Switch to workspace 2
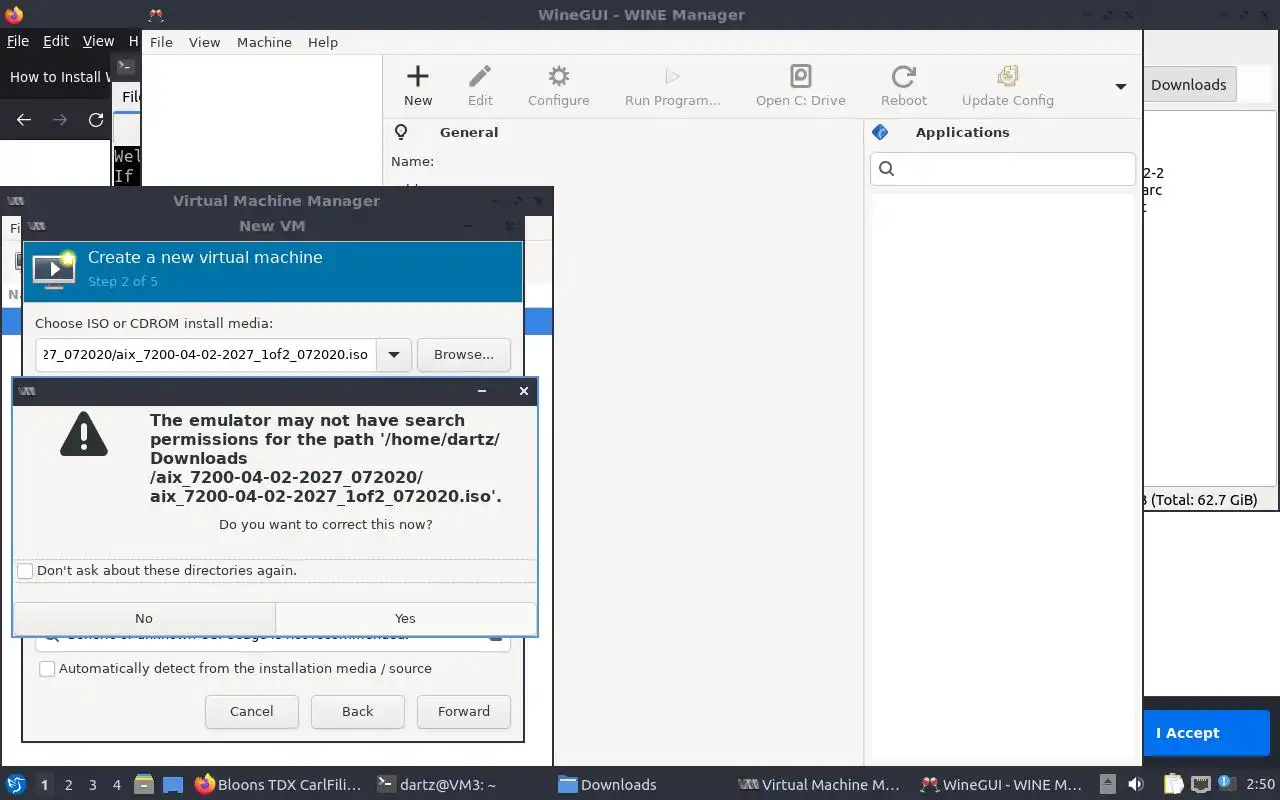 [69, 785]
